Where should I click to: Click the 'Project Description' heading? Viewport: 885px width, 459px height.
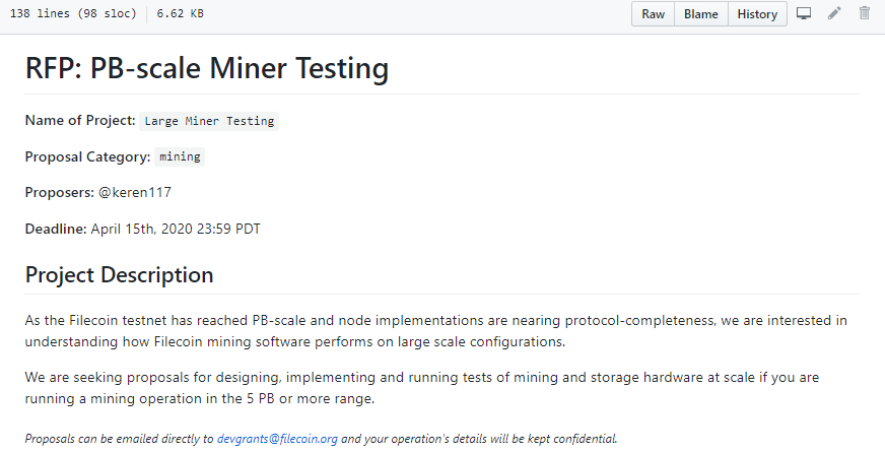click(119, 275)
